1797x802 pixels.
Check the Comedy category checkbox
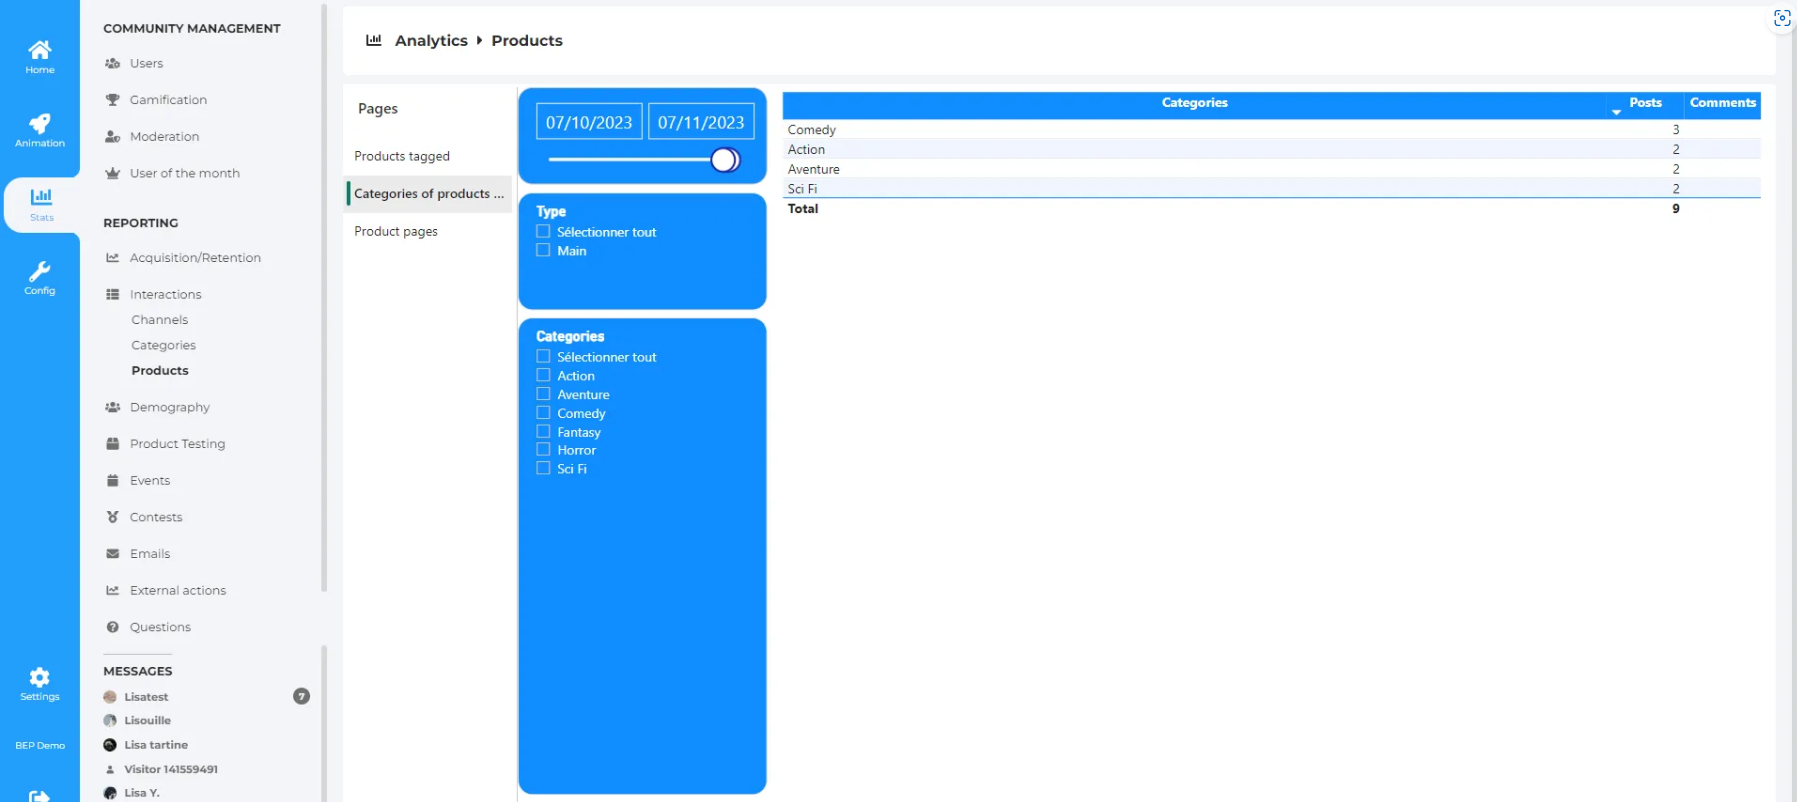(543, 413)
